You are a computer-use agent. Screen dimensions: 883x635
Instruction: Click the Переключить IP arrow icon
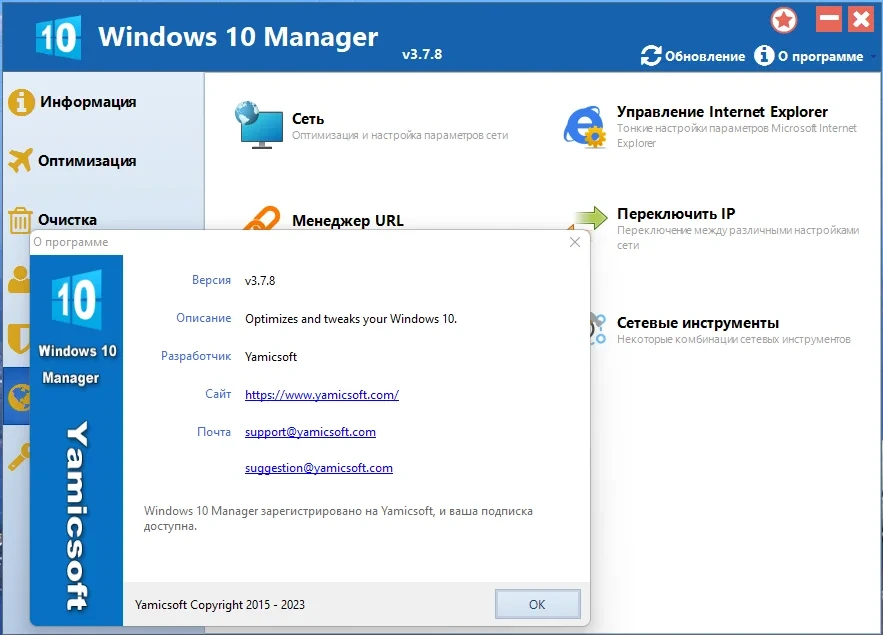[589, 218]
